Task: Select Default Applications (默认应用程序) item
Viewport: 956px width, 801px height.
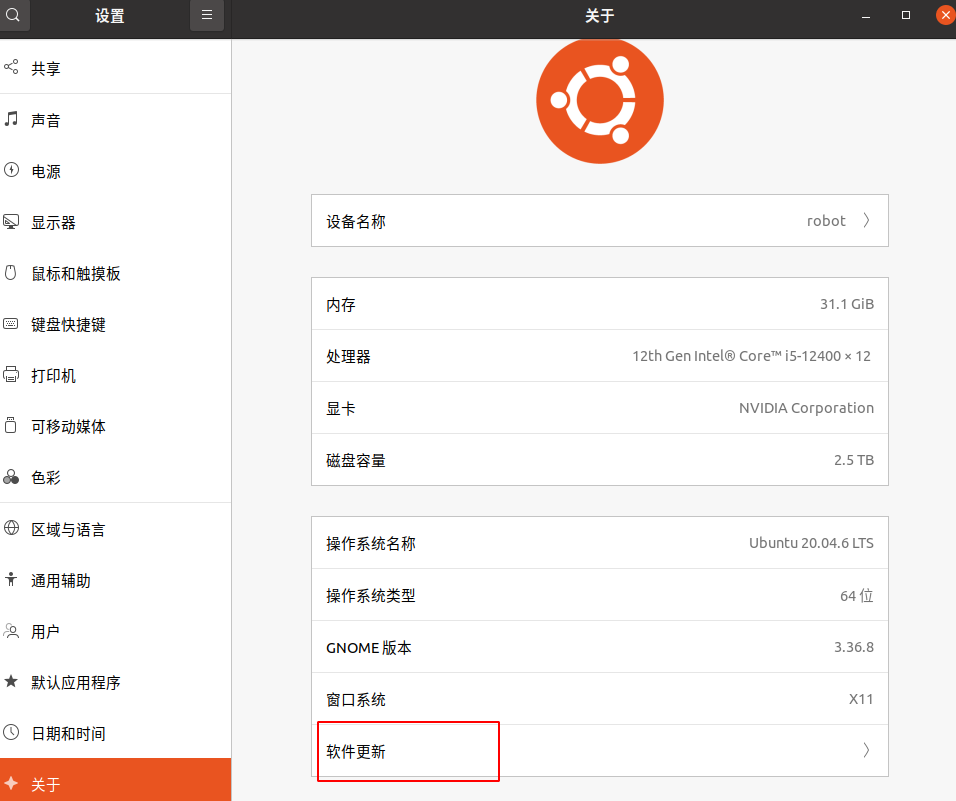Action: pos(75,683)
